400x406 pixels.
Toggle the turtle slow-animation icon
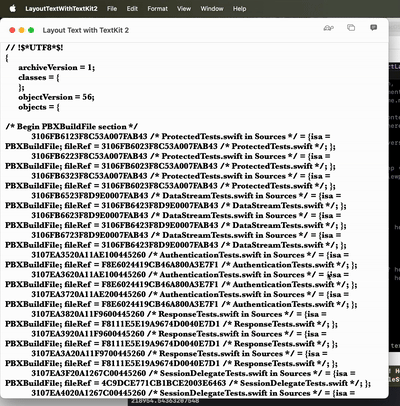pyautogui.click(x=329, y=28)
